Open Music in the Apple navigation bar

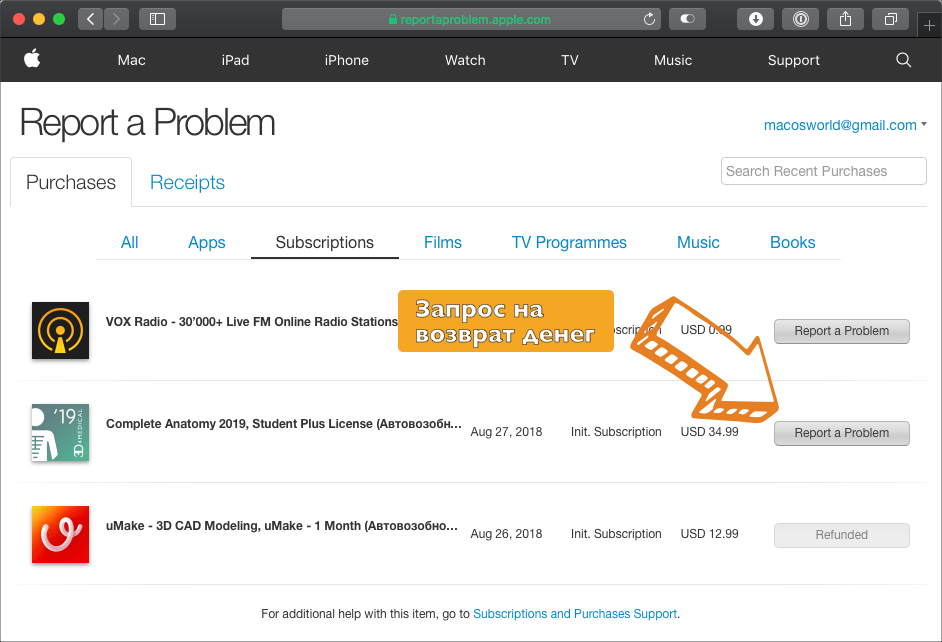click(673, 60)
